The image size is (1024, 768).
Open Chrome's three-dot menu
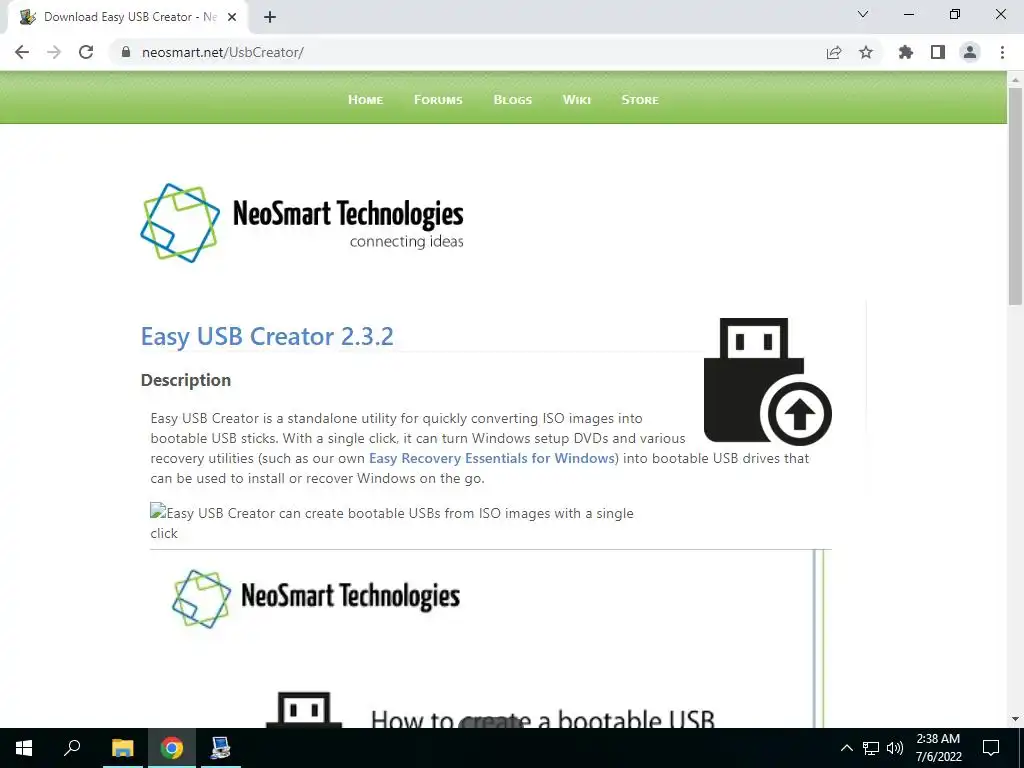[x=1002, y=52]
